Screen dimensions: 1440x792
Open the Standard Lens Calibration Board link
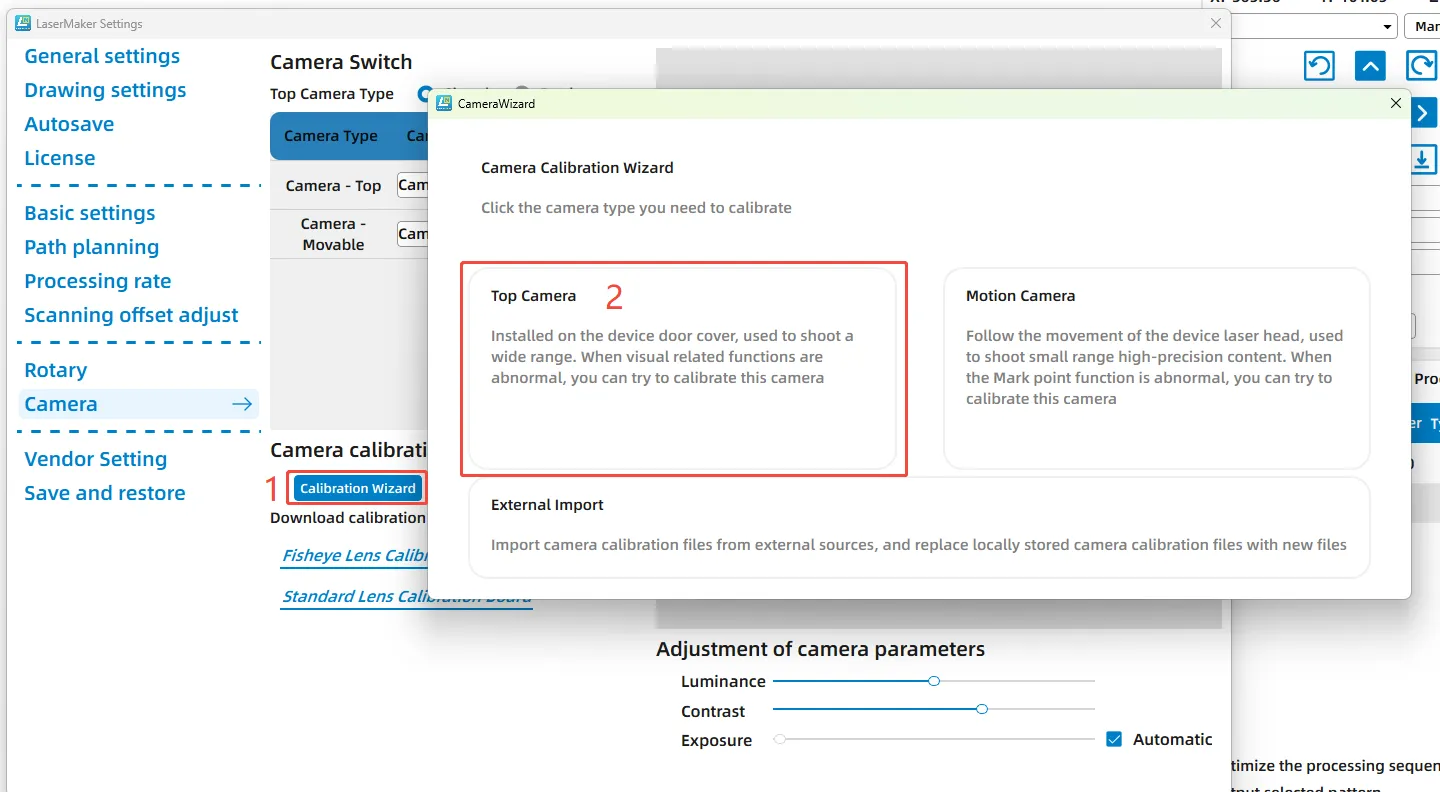405,597
